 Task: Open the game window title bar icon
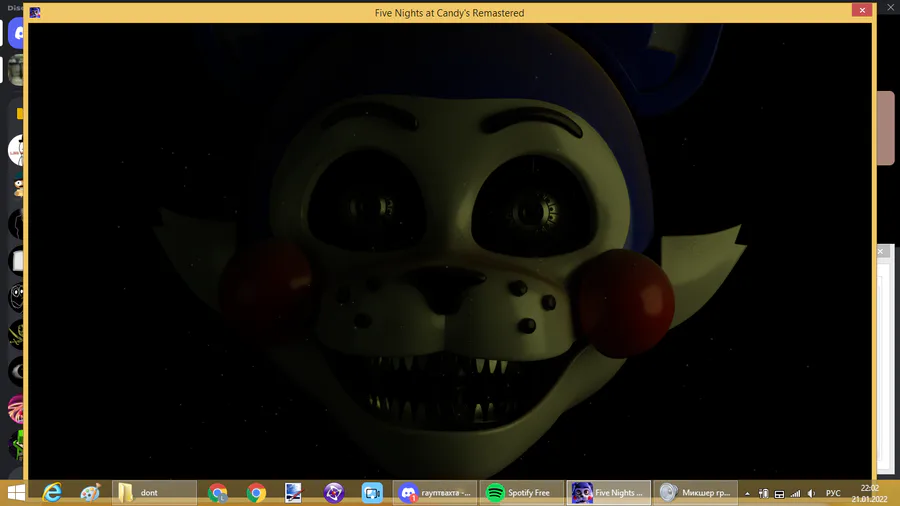tap(35, 13)
